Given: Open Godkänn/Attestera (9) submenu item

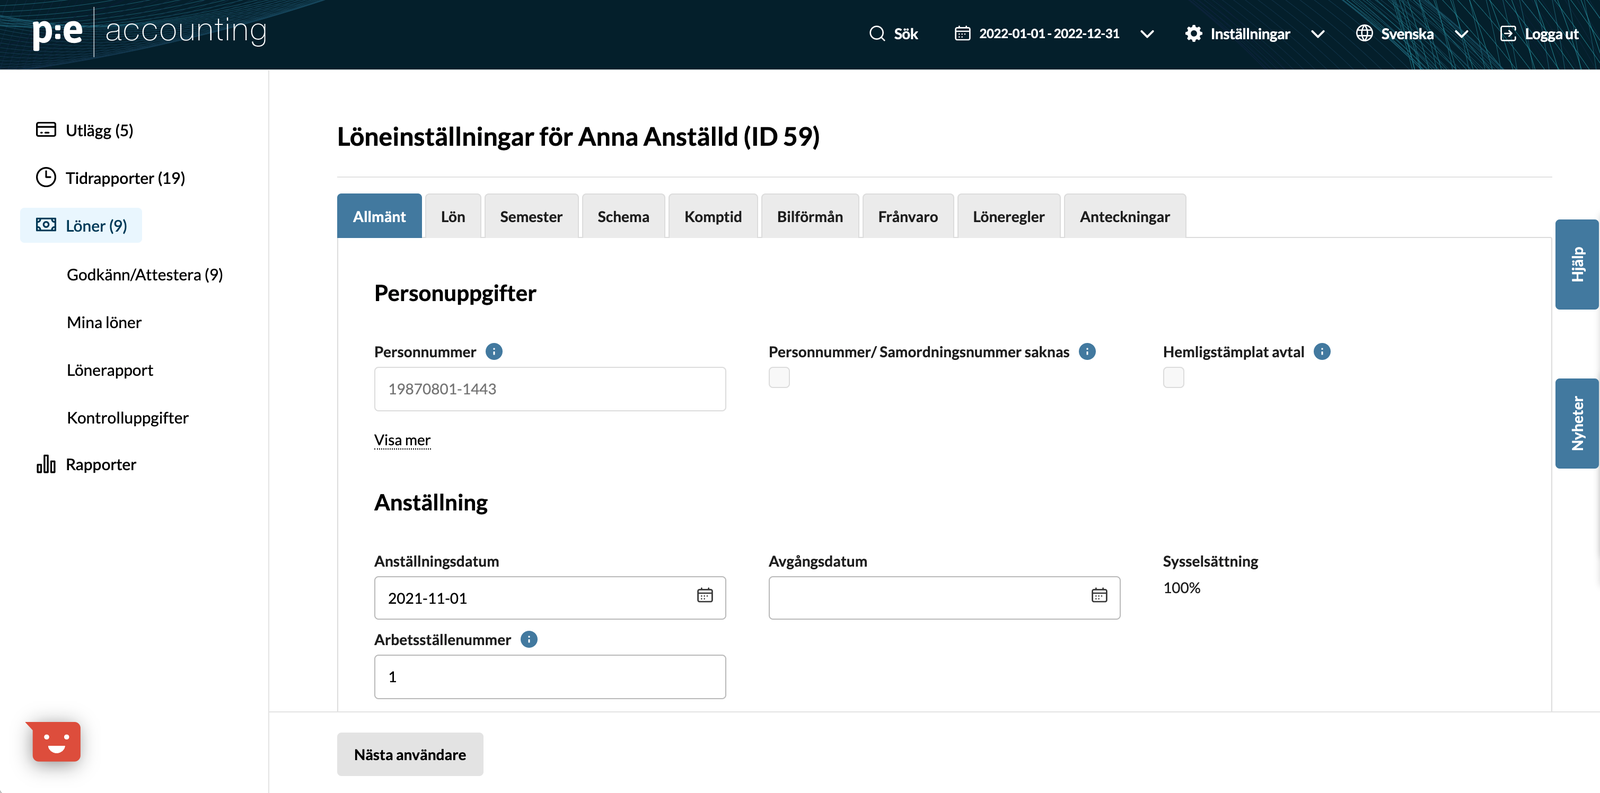Looking at the screenshot, I should pos(145,274).
